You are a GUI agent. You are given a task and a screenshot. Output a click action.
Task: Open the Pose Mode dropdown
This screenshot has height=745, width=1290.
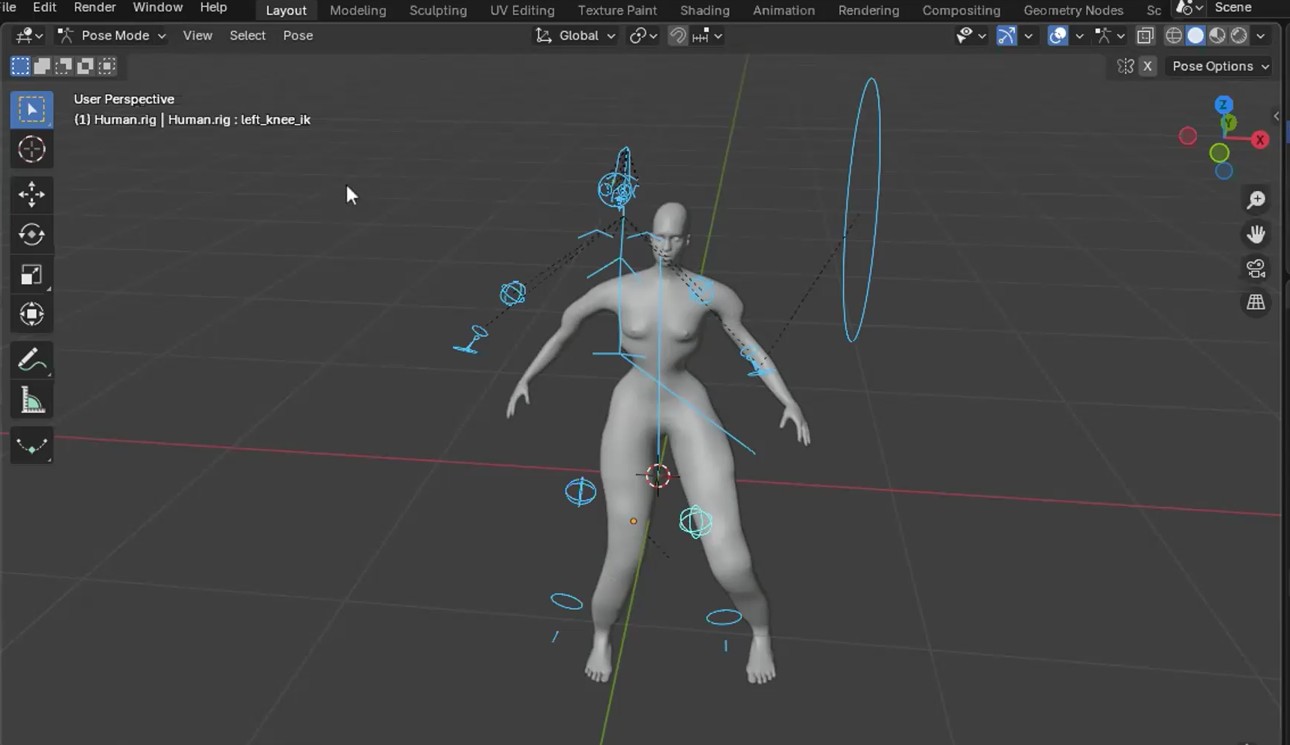(x=112, y=36)
